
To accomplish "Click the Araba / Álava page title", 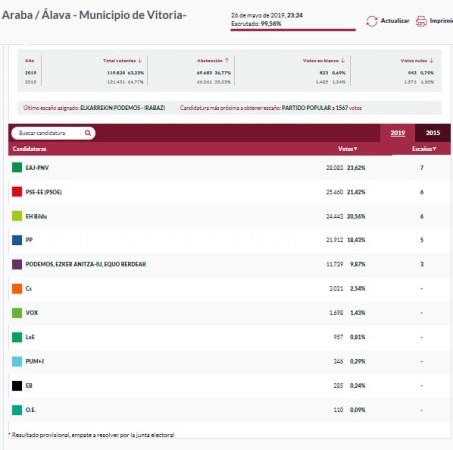I will (x=94, y=15).
